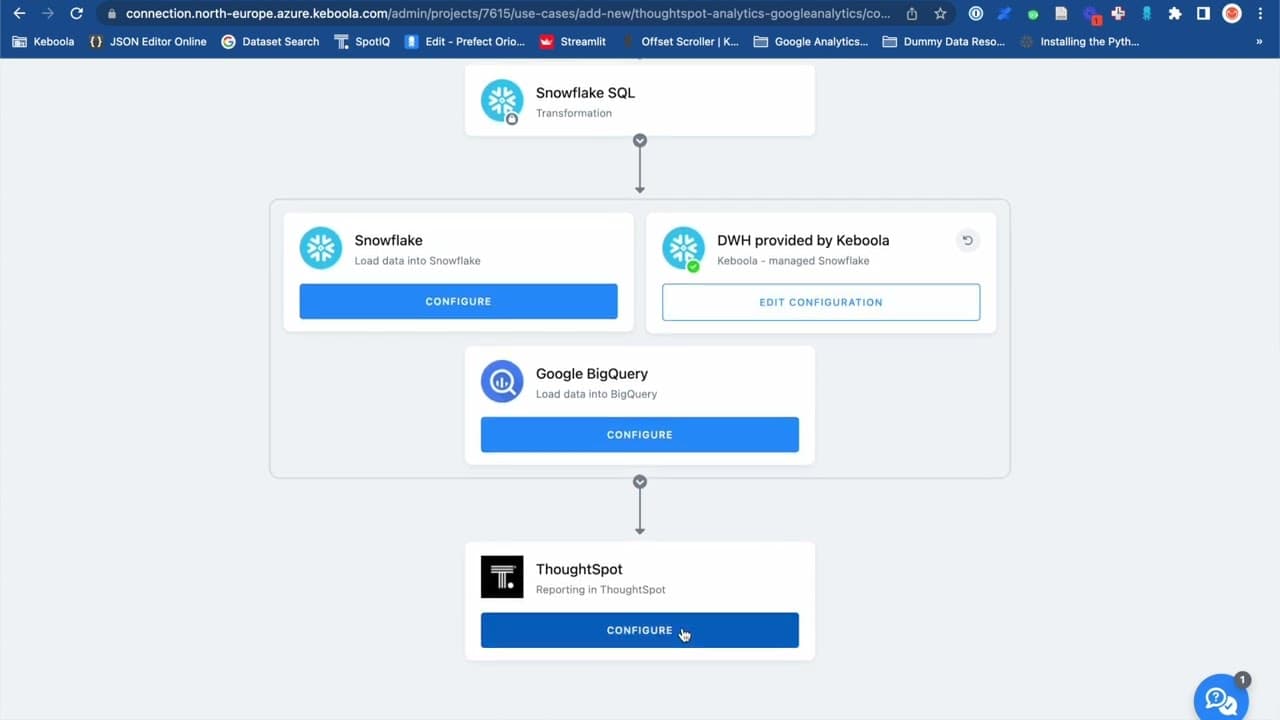Click the 'Google BigQuery' card title

coord(592,374)
